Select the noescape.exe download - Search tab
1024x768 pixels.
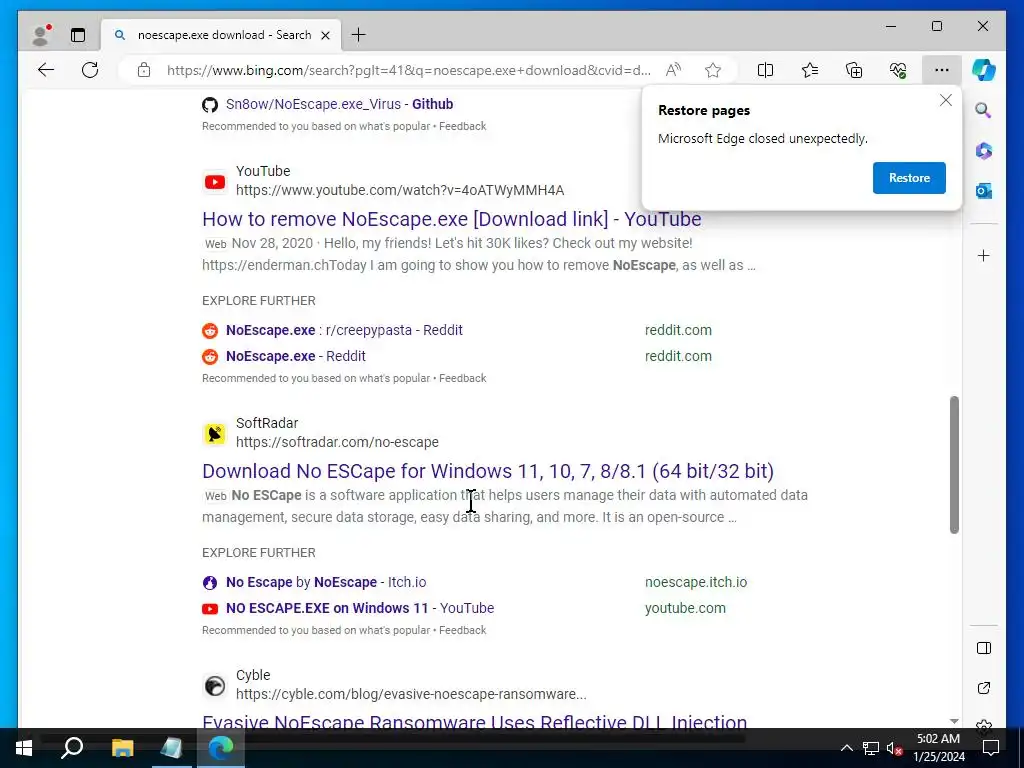coord(221,35)
